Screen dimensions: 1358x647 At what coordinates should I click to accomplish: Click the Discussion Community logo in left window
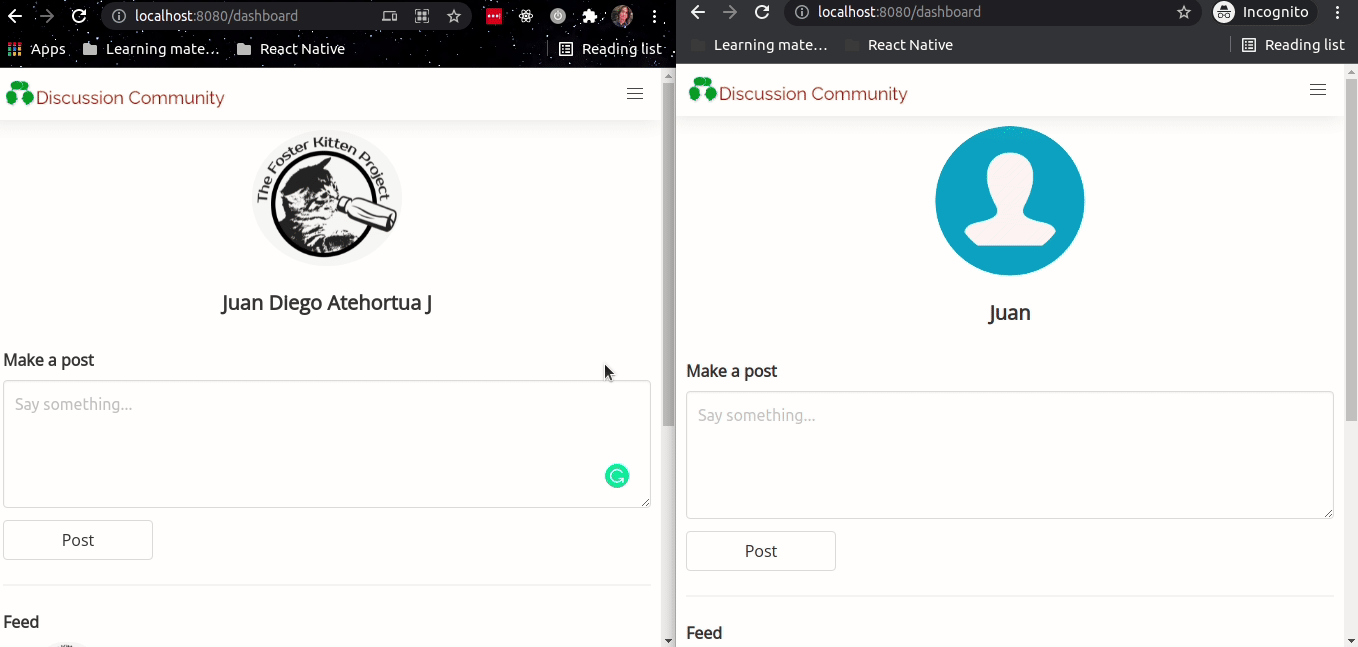pos(115,95)
